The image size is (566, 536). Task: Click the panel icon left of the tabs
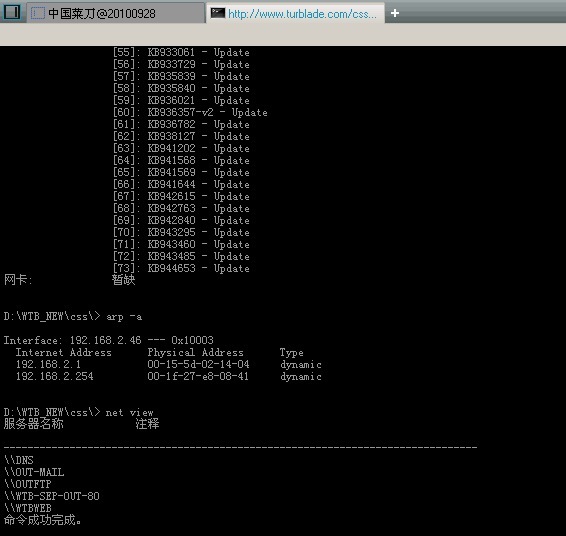12,12
